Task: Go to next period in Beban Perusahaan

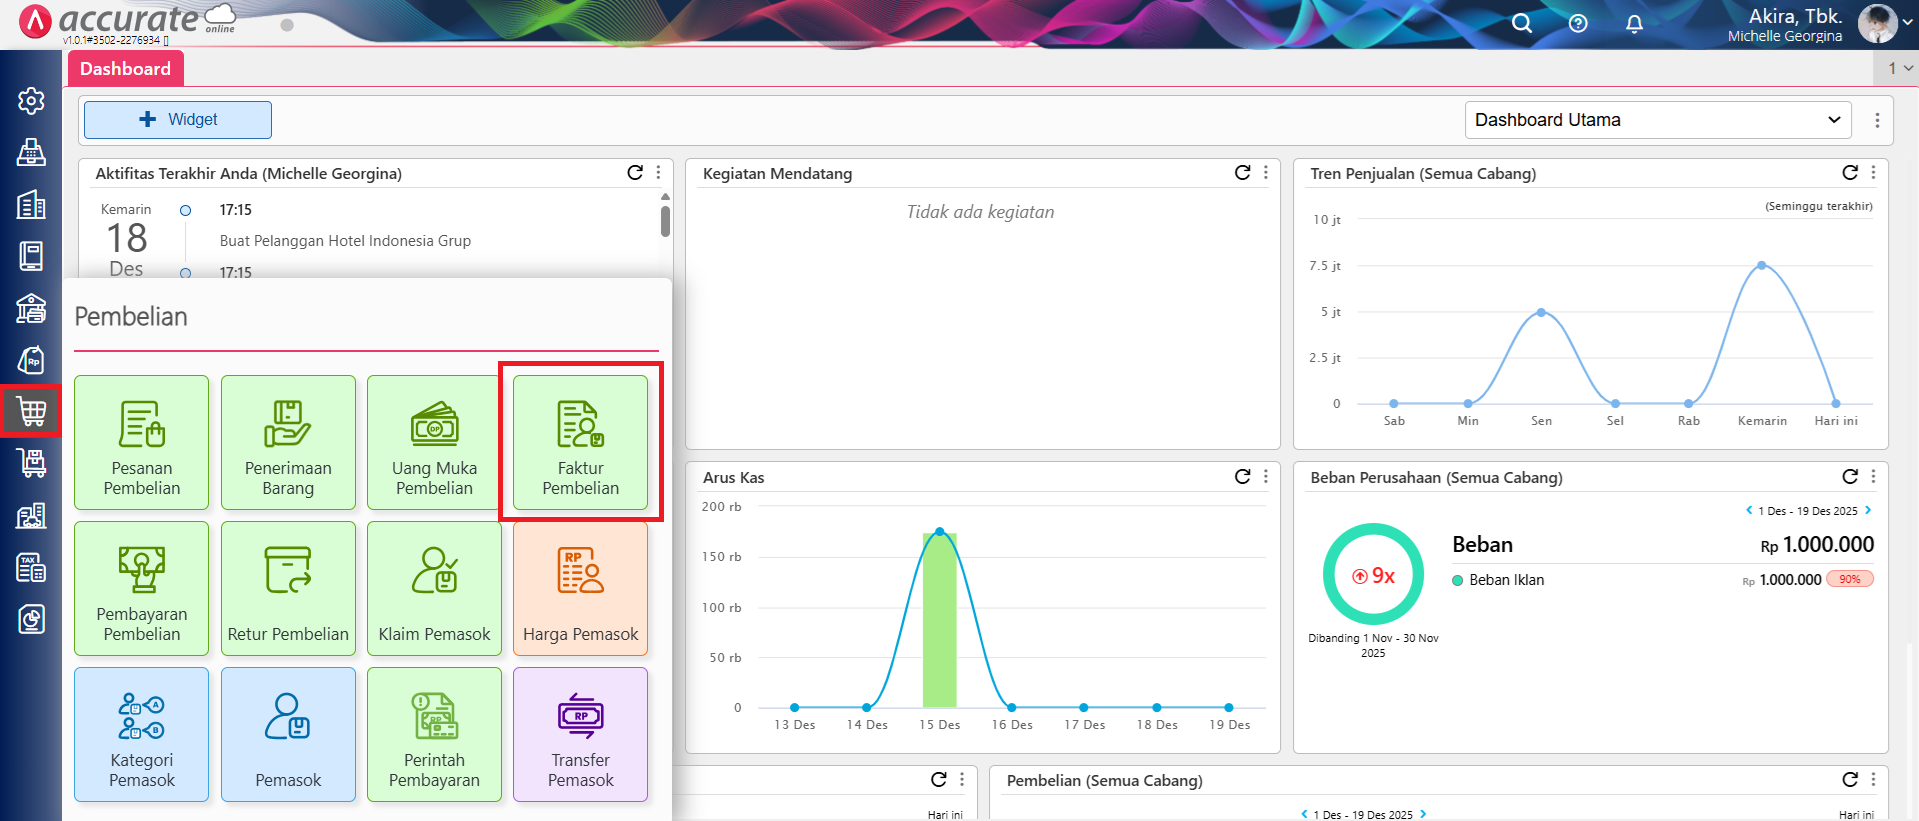Action: pyautogui.click(x=1868, y=510)
